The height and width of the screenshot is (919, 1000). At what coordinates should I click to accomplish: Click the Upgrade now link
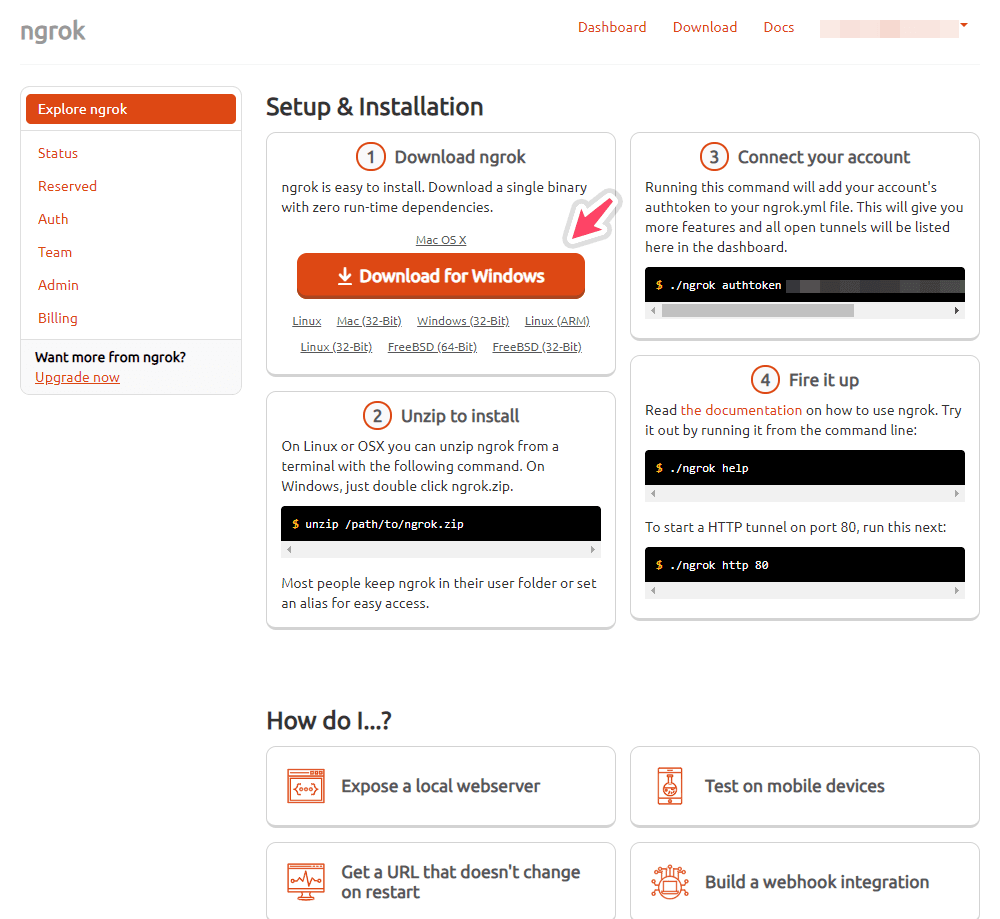tap(77, 378)
